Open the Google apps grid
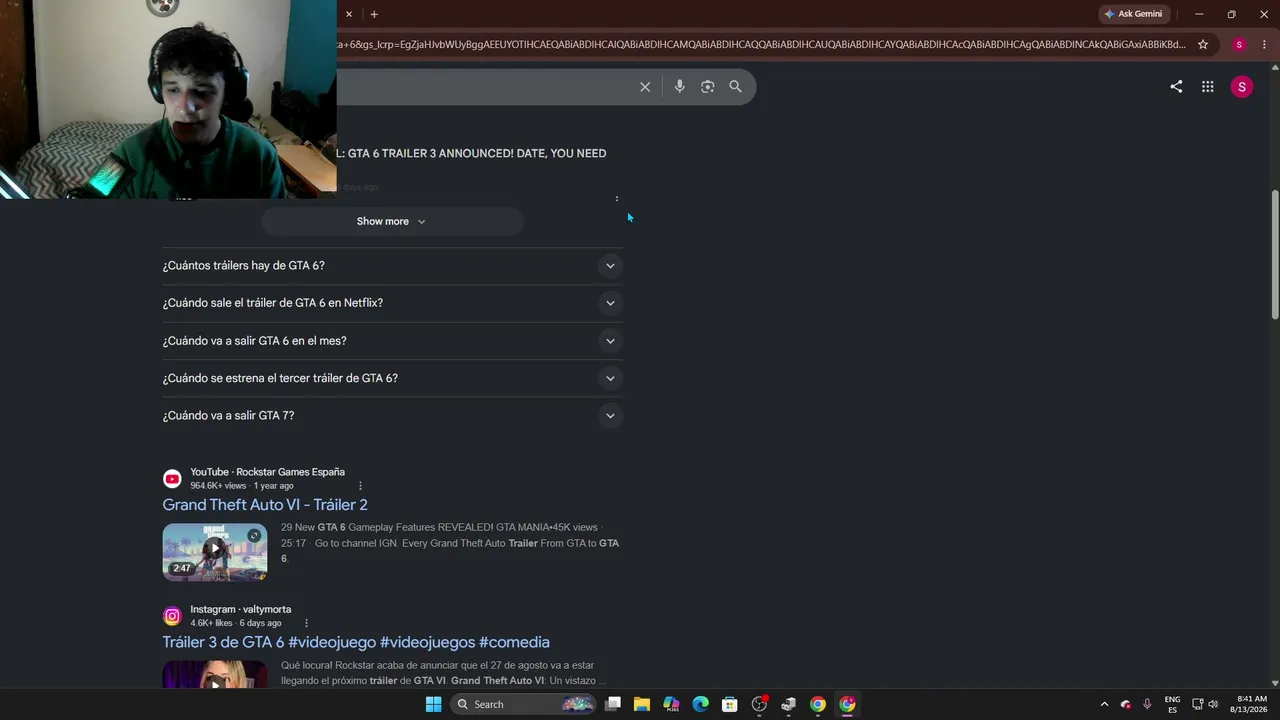Screen dimensions: 1280x720 pyautogui.click(x=1208, y=87)
